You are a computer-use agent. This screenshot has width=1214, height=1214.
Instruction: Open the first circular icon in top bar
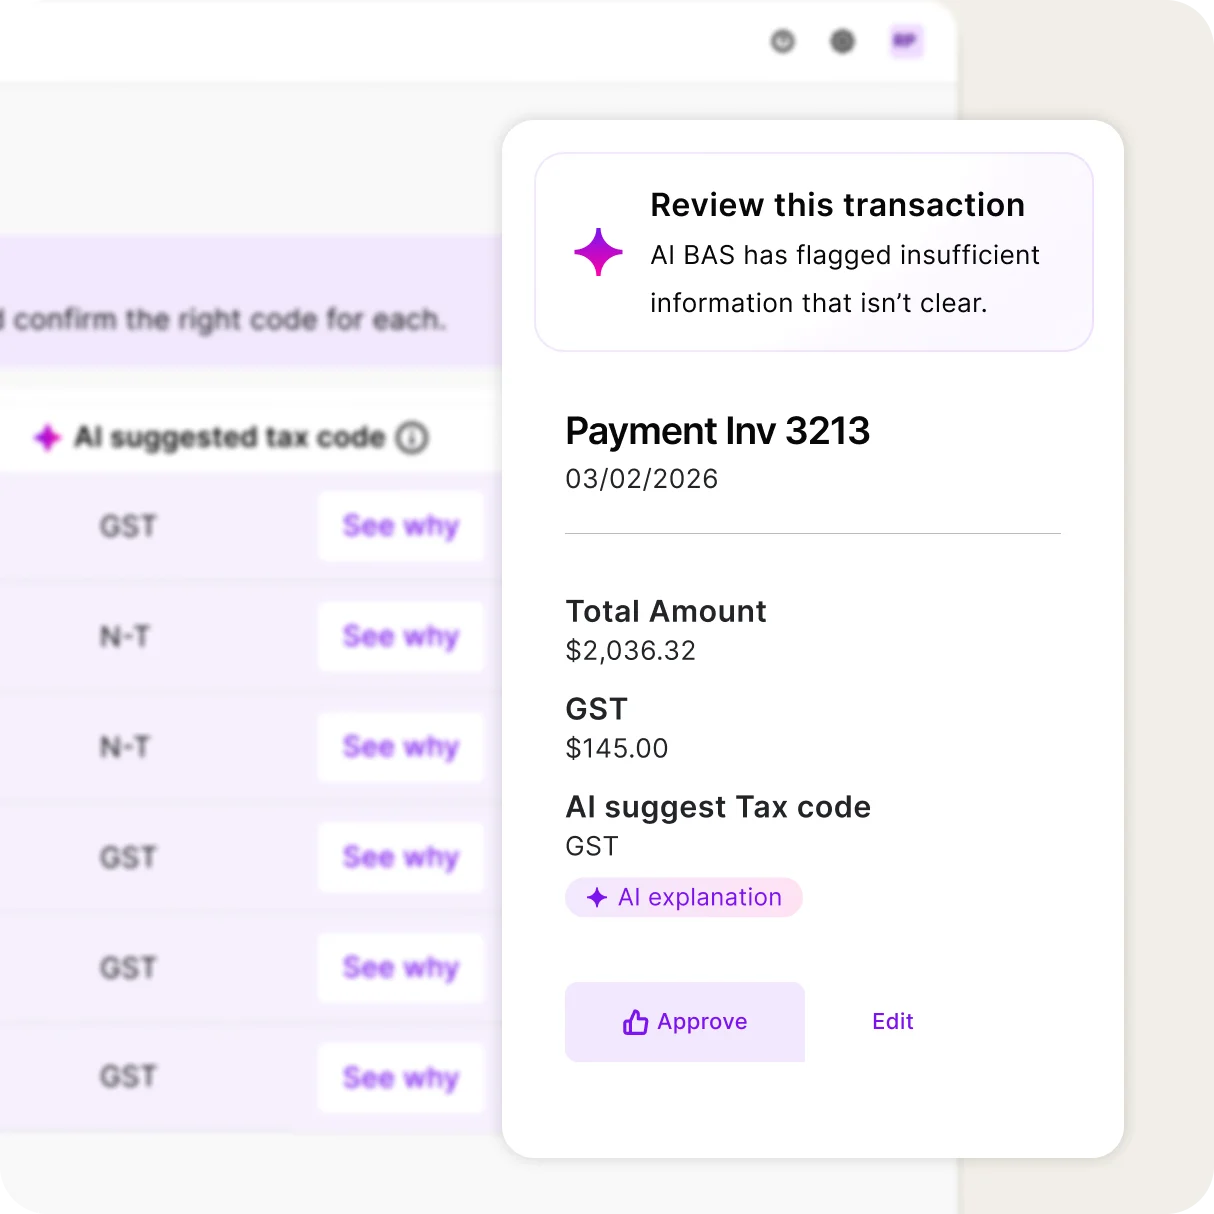(782, 42)
